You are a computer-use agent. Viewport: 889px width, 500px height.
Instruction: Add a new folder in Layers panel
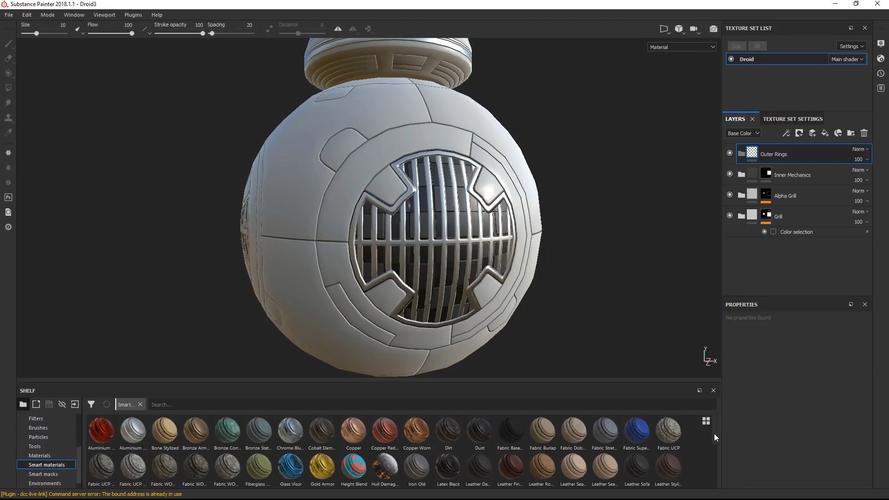tap(851, 133)
